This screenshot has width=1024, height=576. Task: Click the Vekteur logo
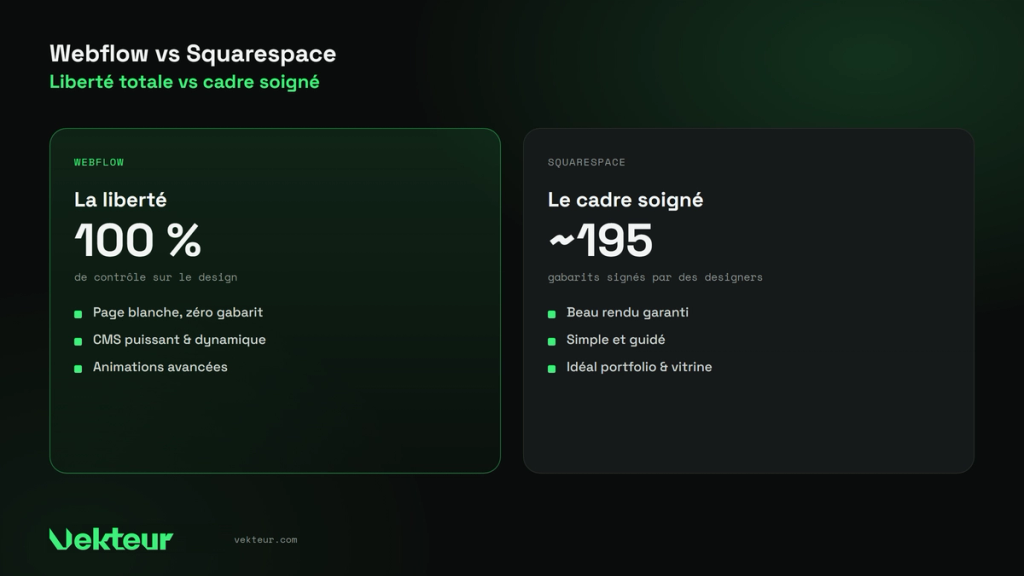[111, 539]
